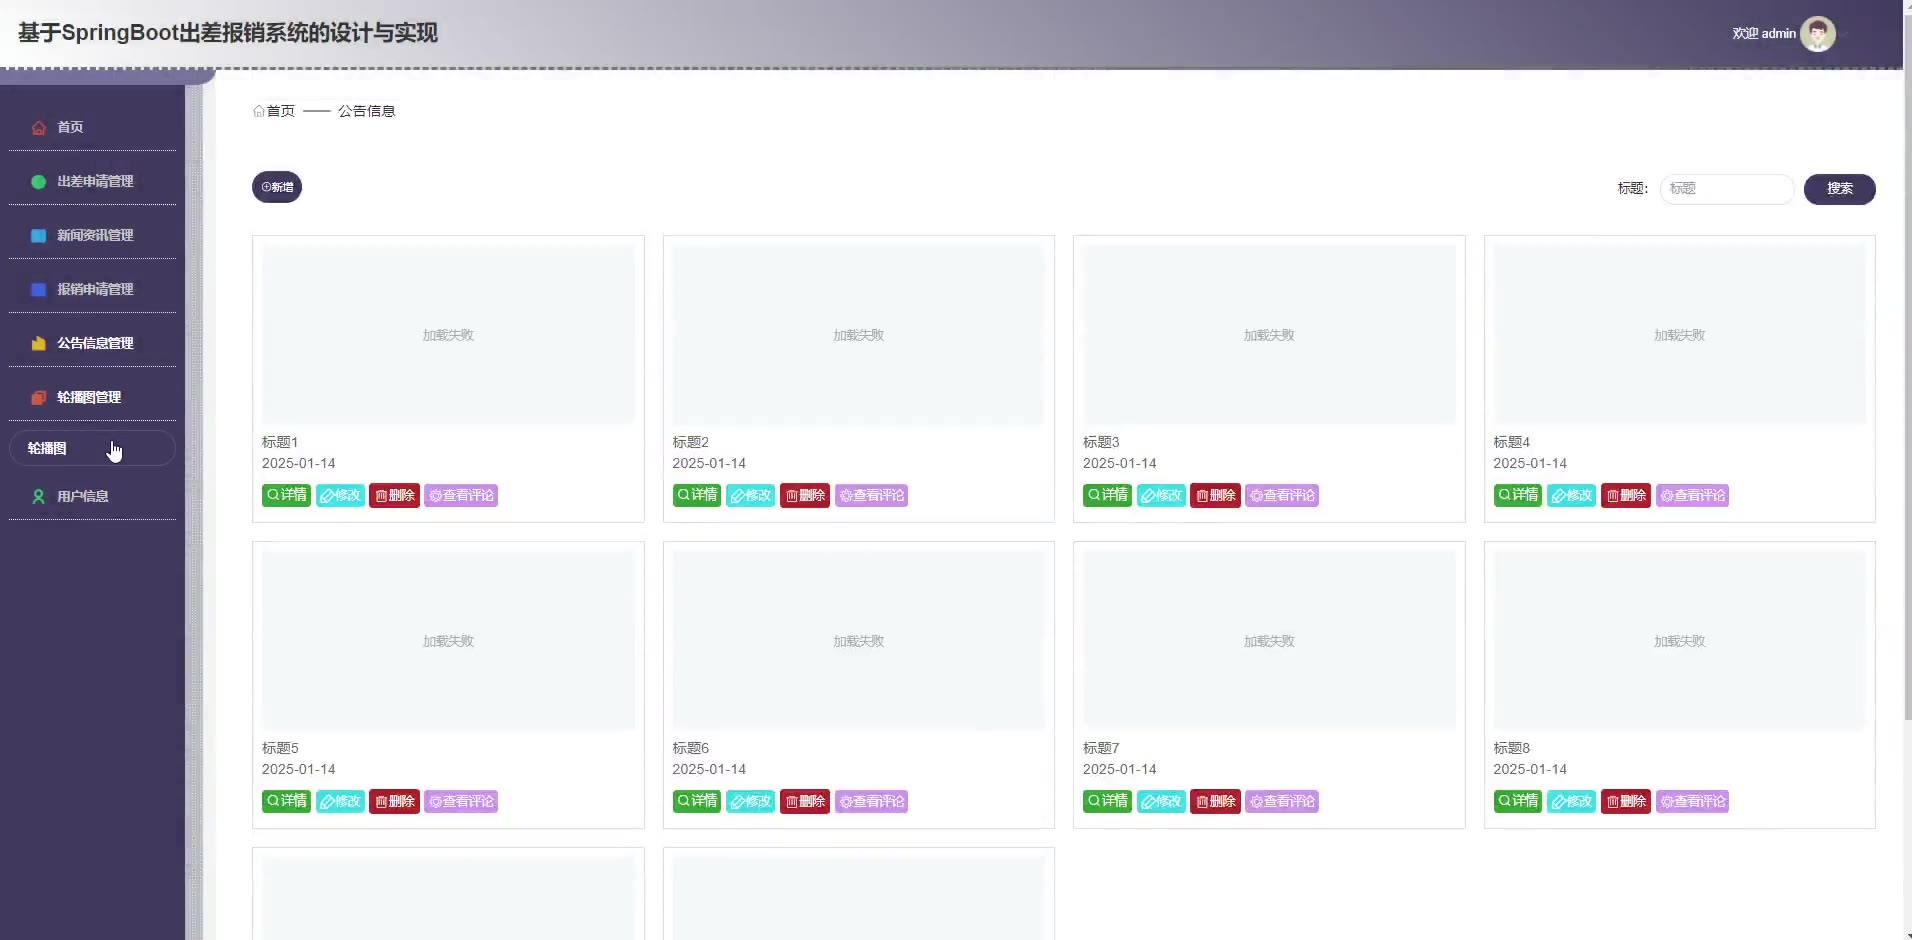Click red icon beside 轮播图管理

(x=39, y=398)
